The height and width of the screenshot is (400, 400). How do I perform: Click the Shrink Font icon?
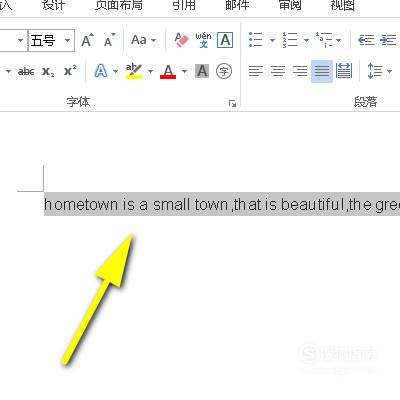point(110,40)
